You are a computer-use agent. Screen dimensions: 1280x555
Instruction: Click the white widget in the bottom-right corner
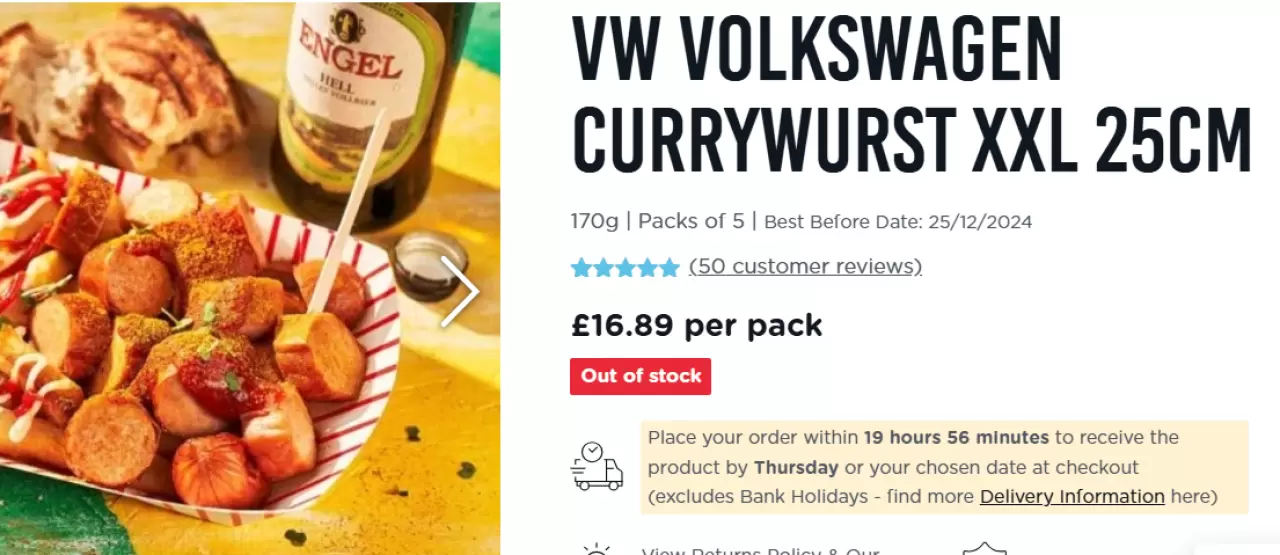(1238, 548)
